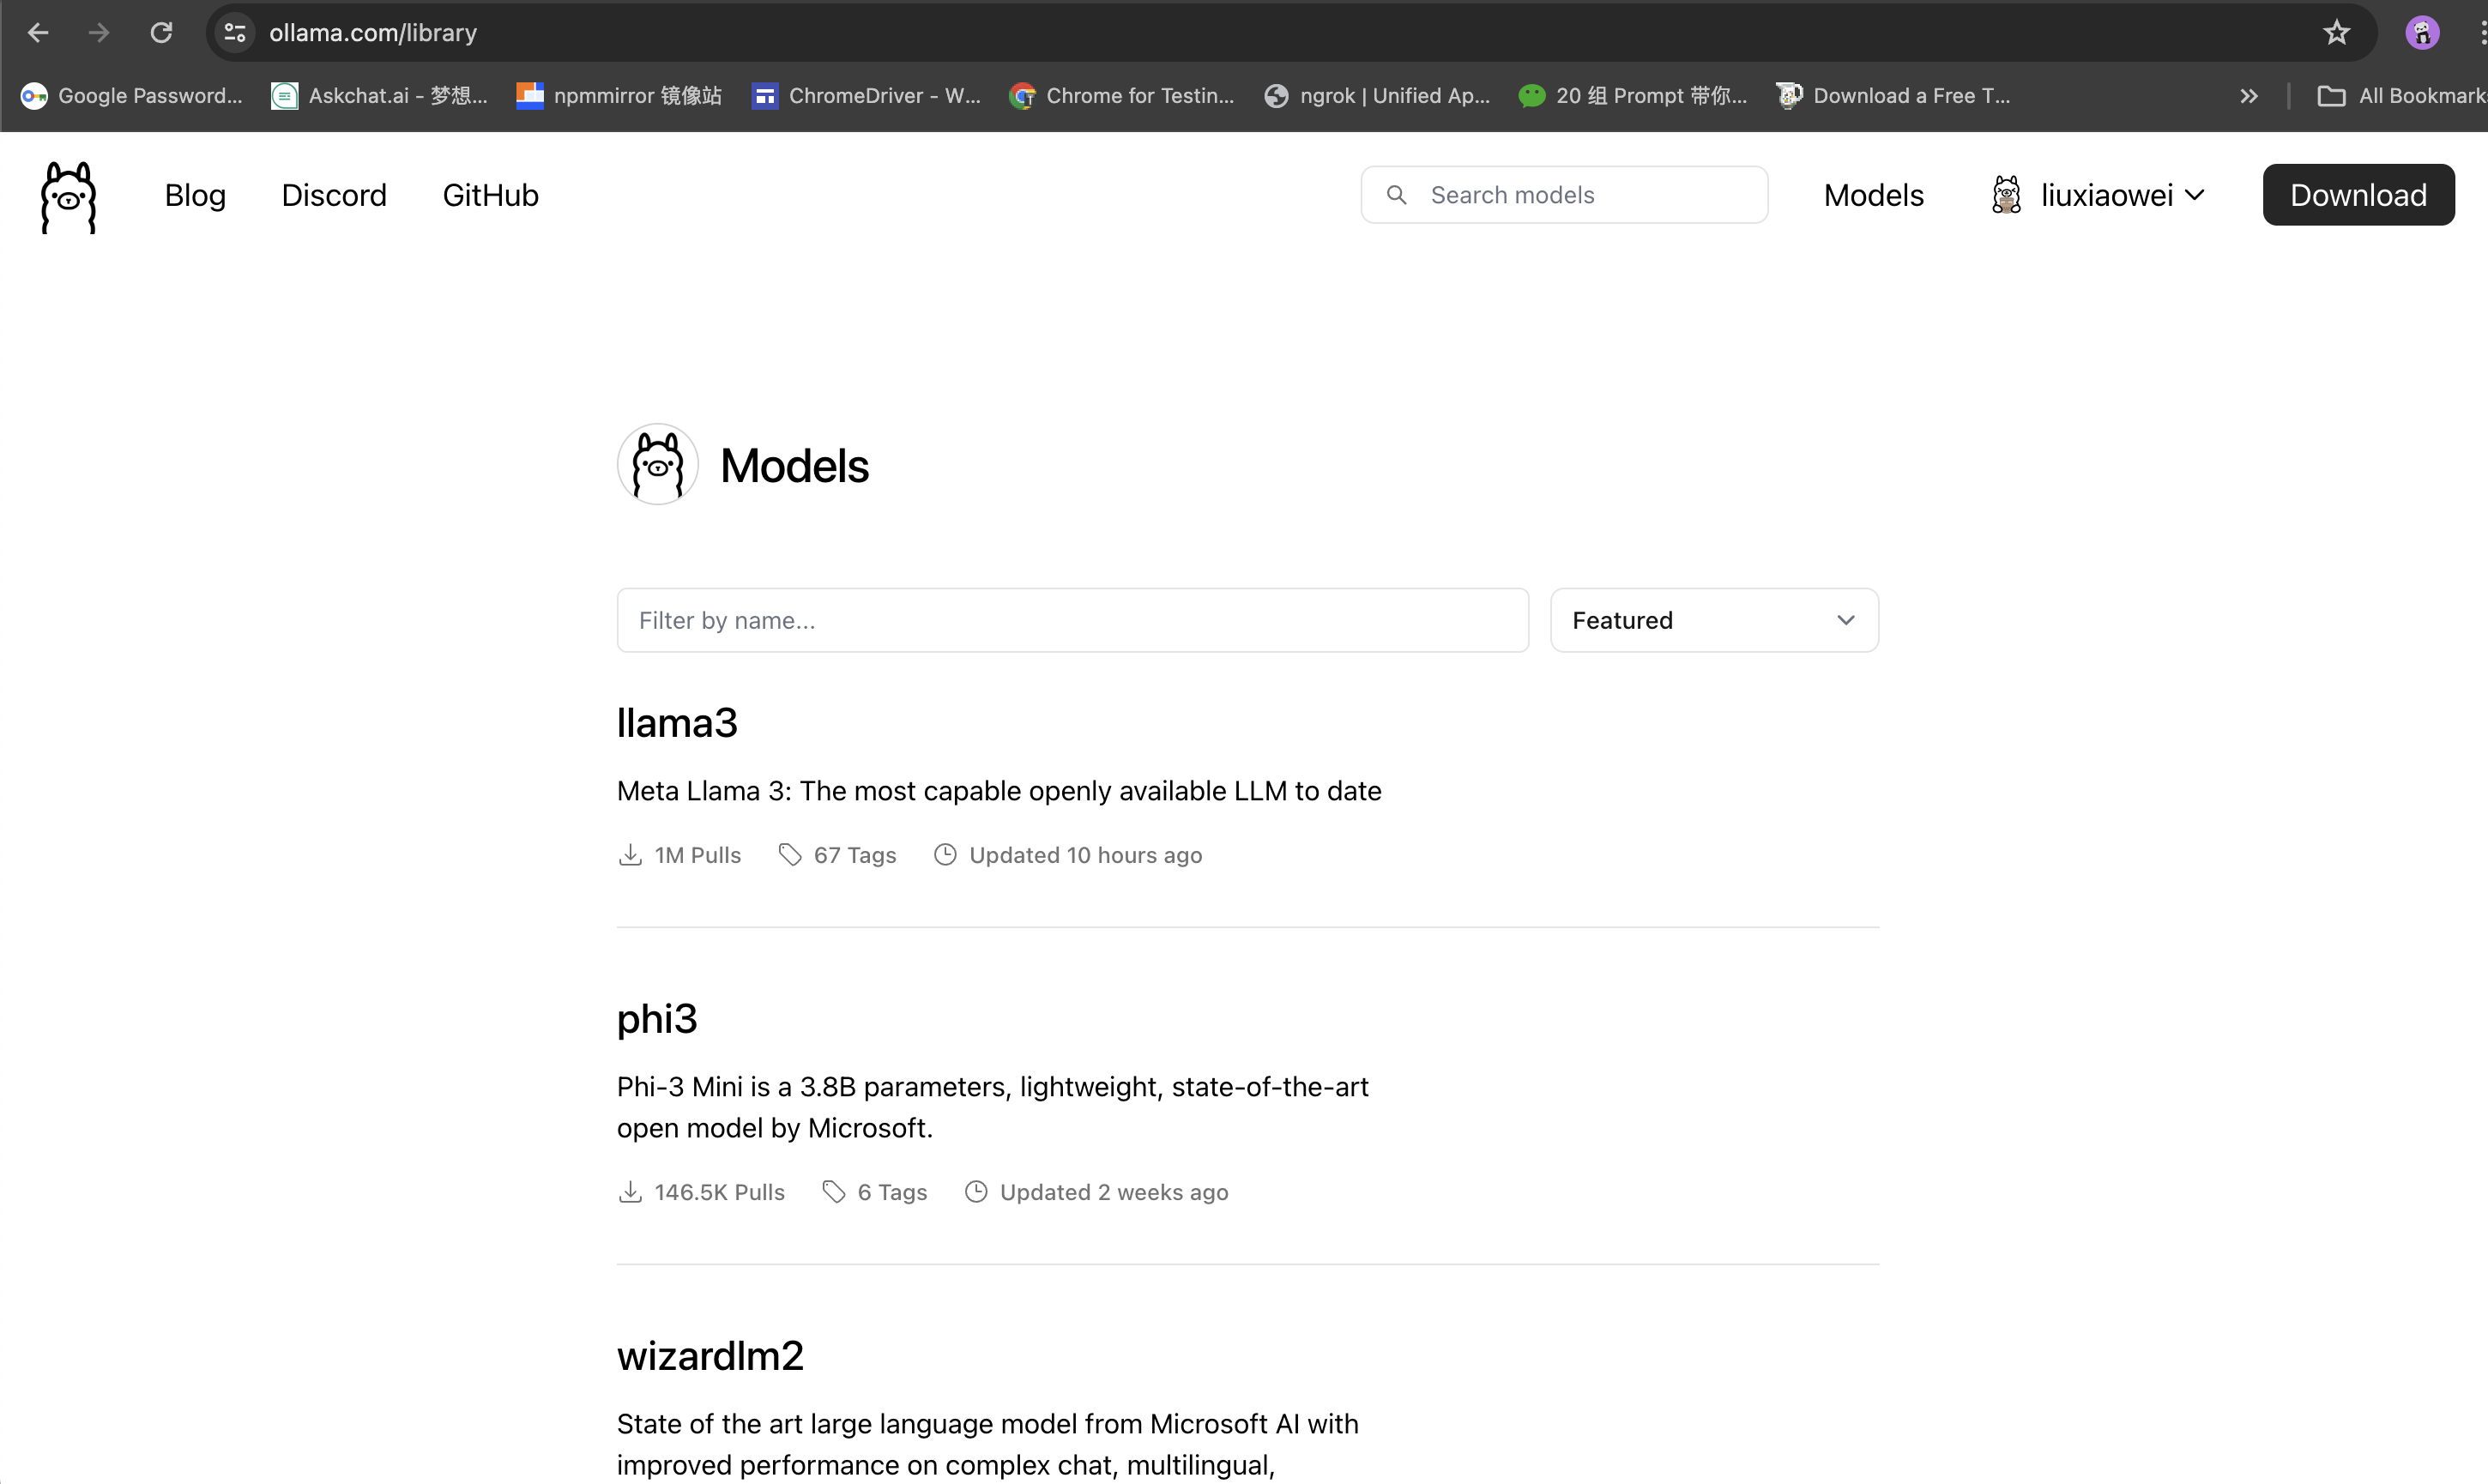This screenshot has height=1484, width=2488.
Task: Open the Featured sort dropdown
Action: [x=1714, y=621]
